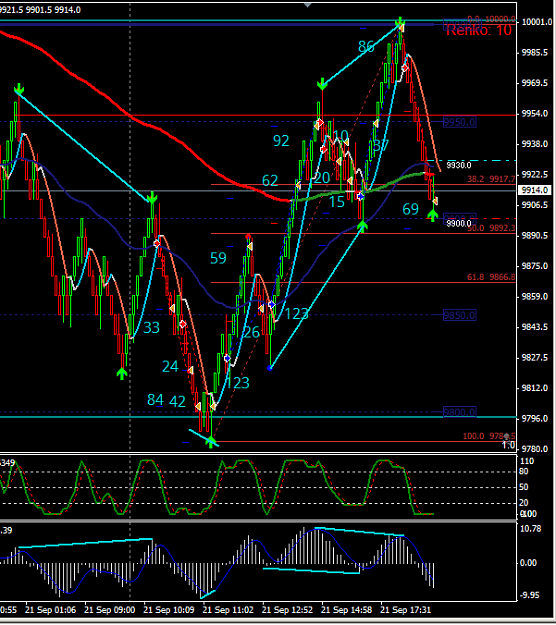The image size is (556, 625).
Task: Click the 21 Sep 12:52 time label
Action: 287,610
